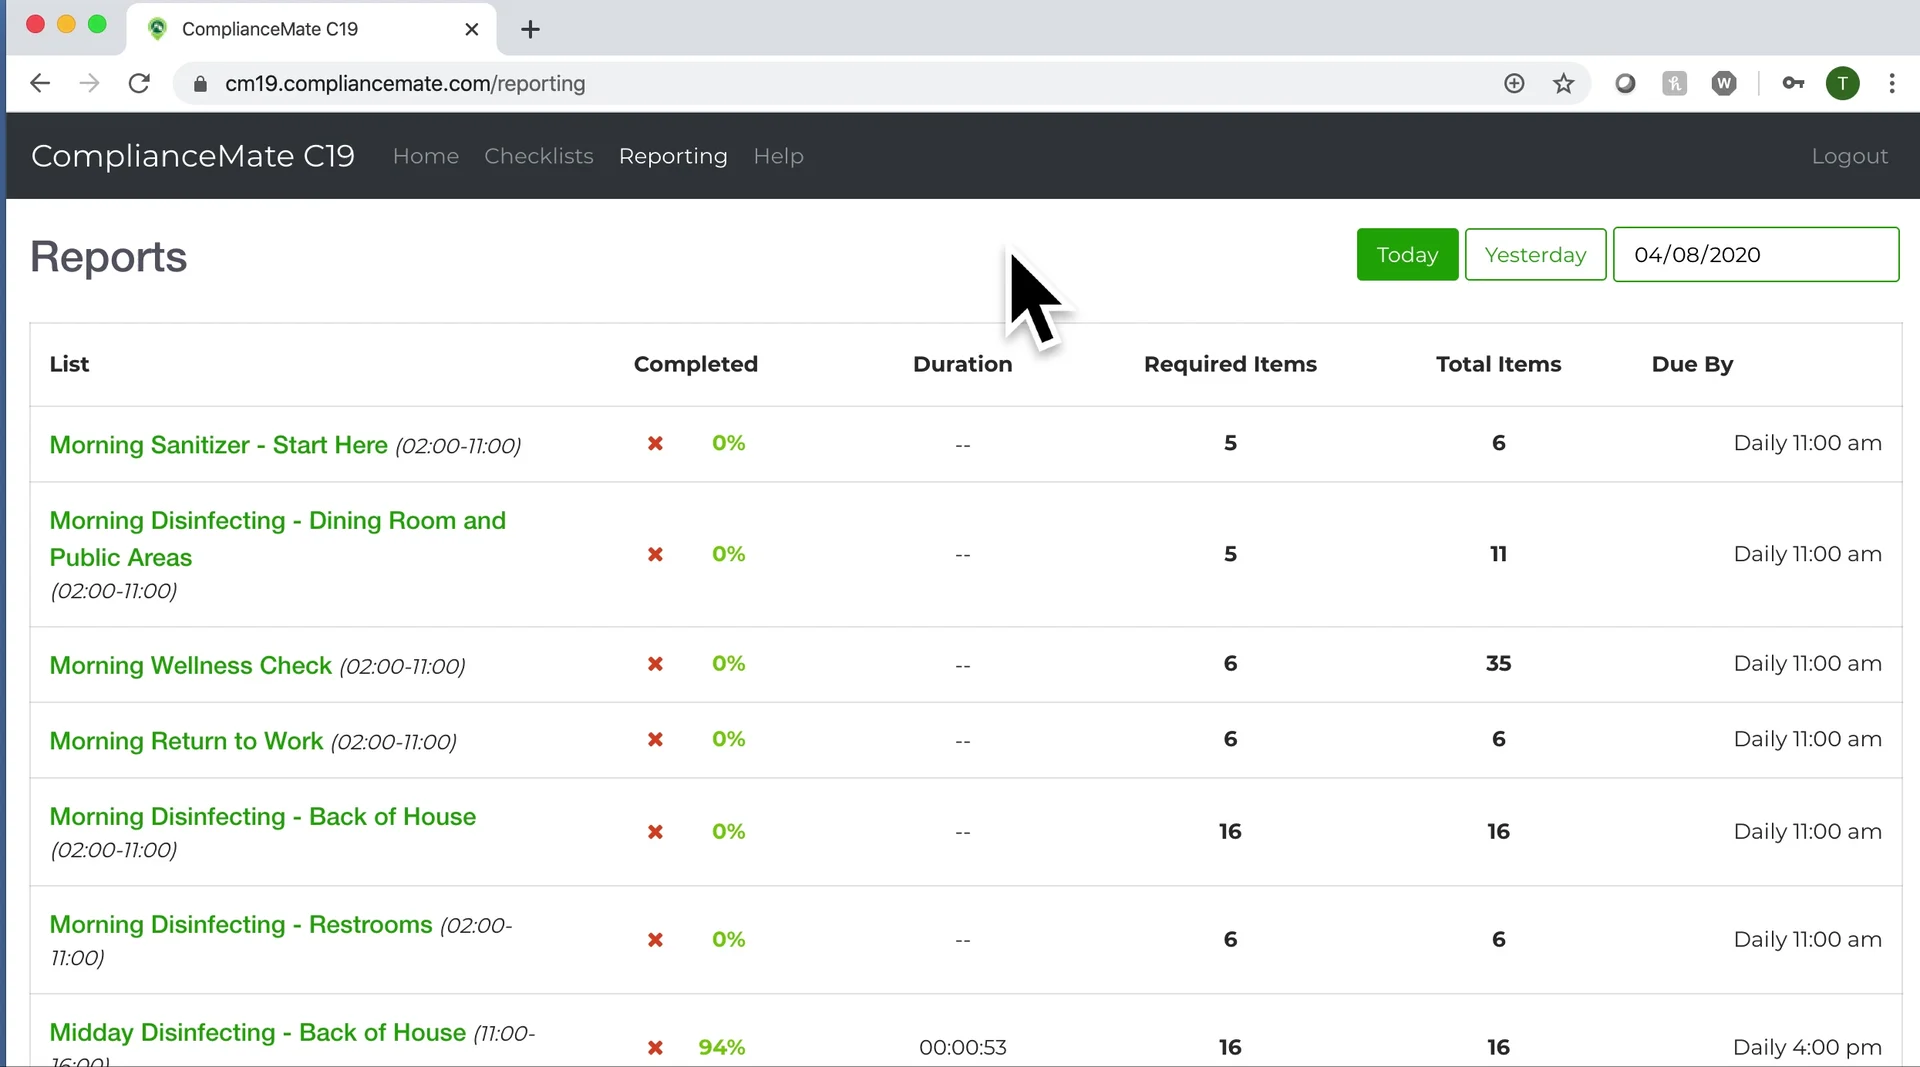The height and width of the screenshot is (1067, 1920).
Task: Open Checklists from navigation bar
Action: [538, 156]
